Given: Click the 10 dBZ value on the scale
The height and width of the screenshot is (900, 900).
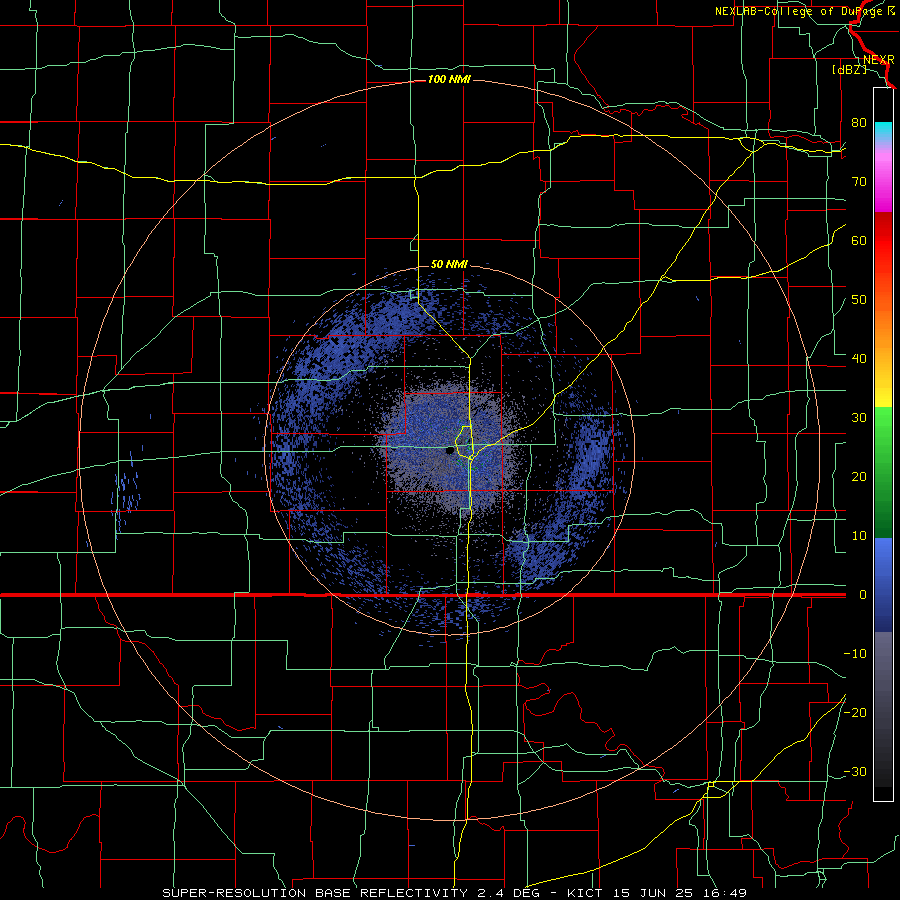Looking at the screenshot, I should point(859,536).
